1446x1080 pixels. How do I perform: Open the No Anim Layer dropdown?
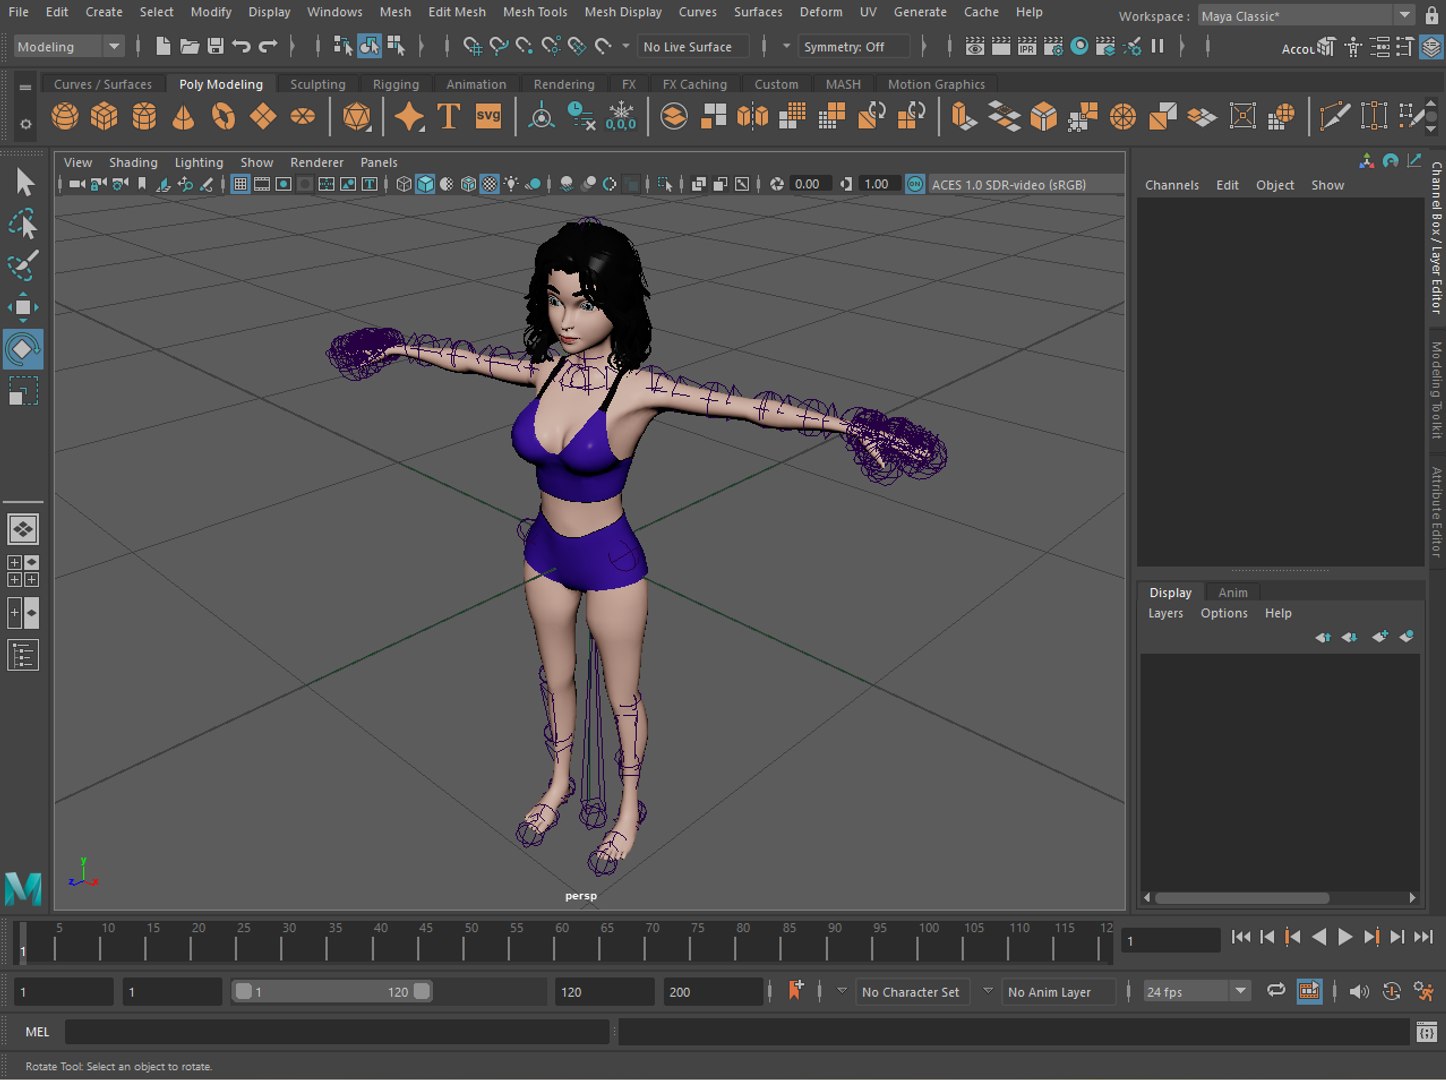(x=1059, y=991)
